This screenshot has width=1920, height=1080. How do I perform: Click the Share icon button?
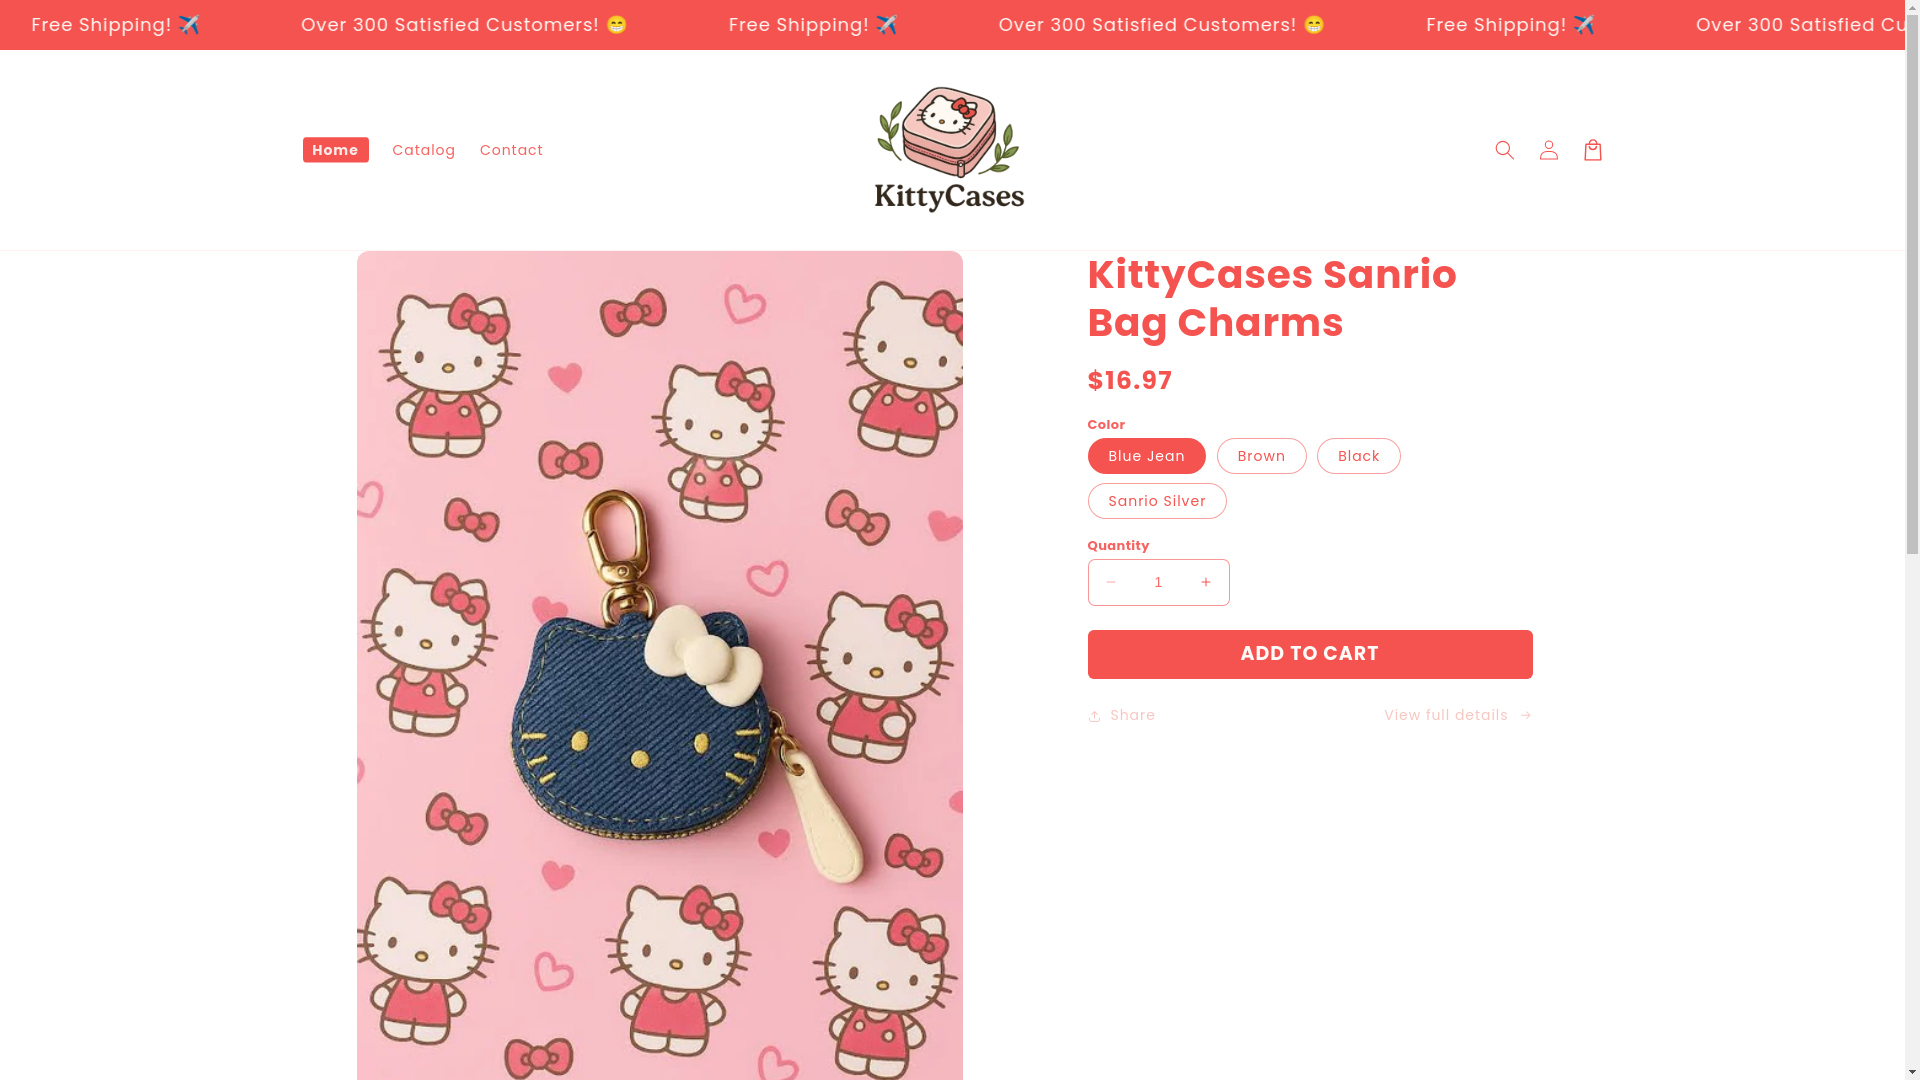[1121, 716]
